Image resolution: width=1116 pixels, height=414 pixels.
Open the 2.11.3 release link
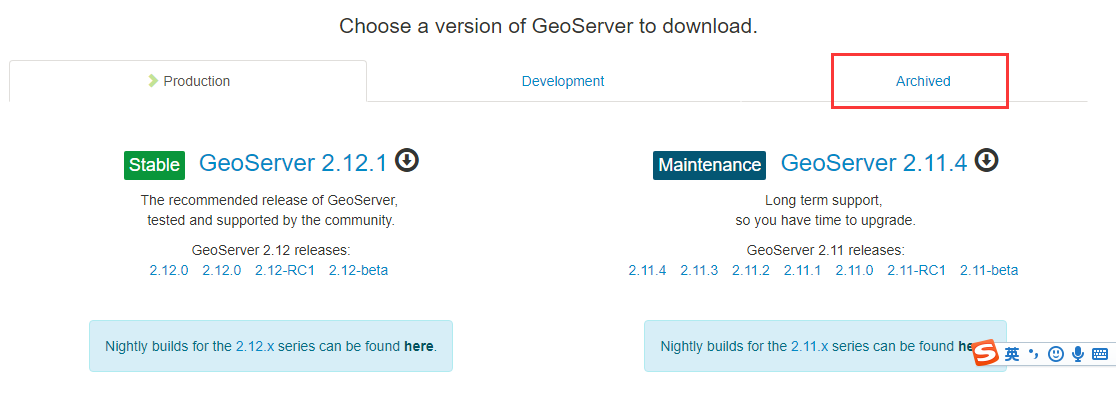click(699, 270)
